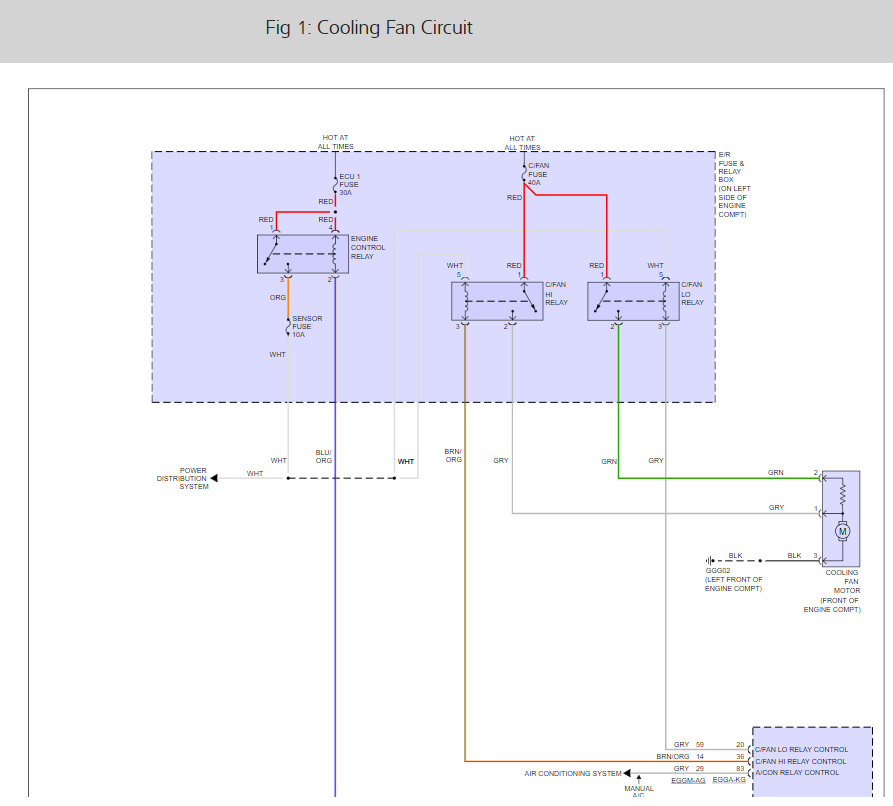
Task: Select 'C/FAN LO RELAY CONTROL' text
Action: tap(801, 749)
